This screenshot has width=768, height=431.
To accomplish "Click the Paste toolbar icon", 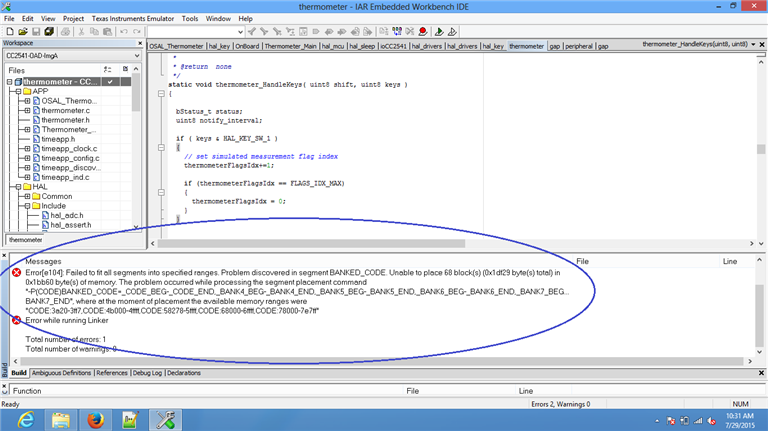I will [107, 31].
